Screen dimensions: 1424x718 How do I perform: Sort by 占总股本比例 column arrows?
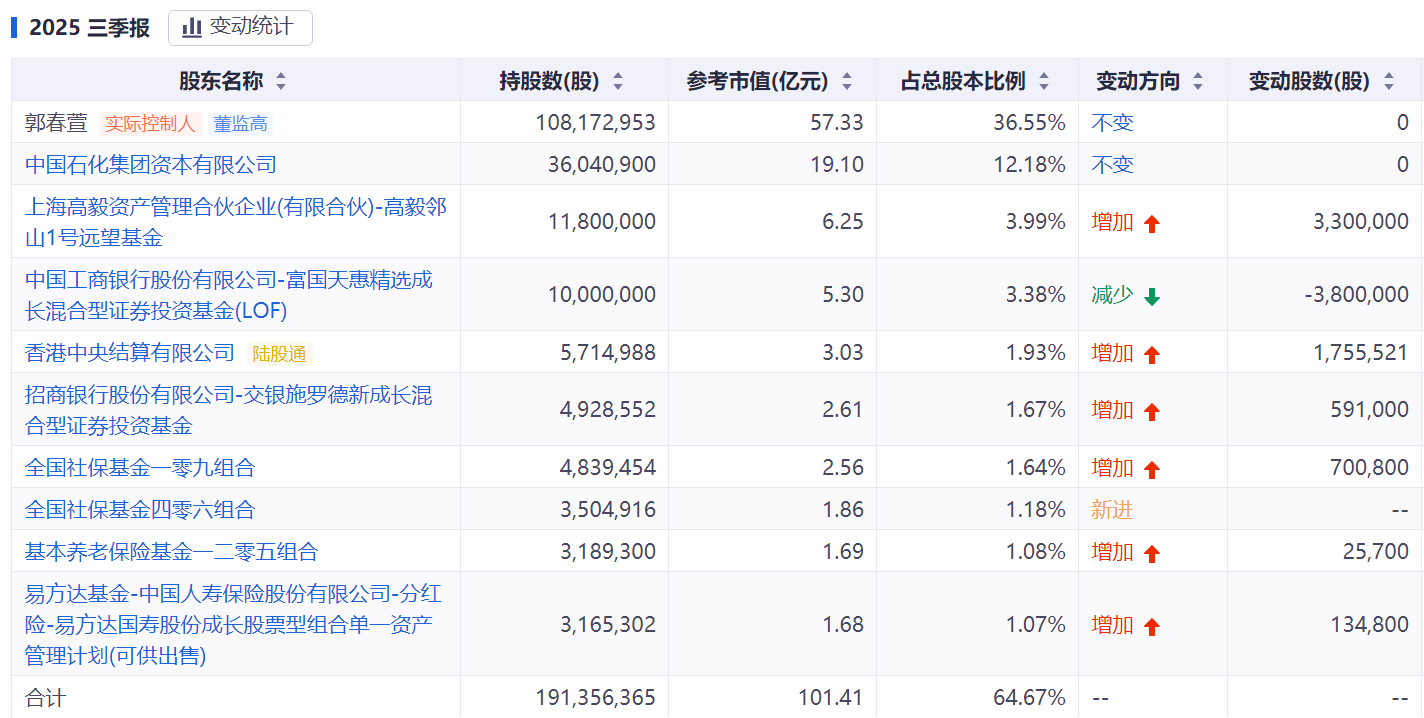1044,82
